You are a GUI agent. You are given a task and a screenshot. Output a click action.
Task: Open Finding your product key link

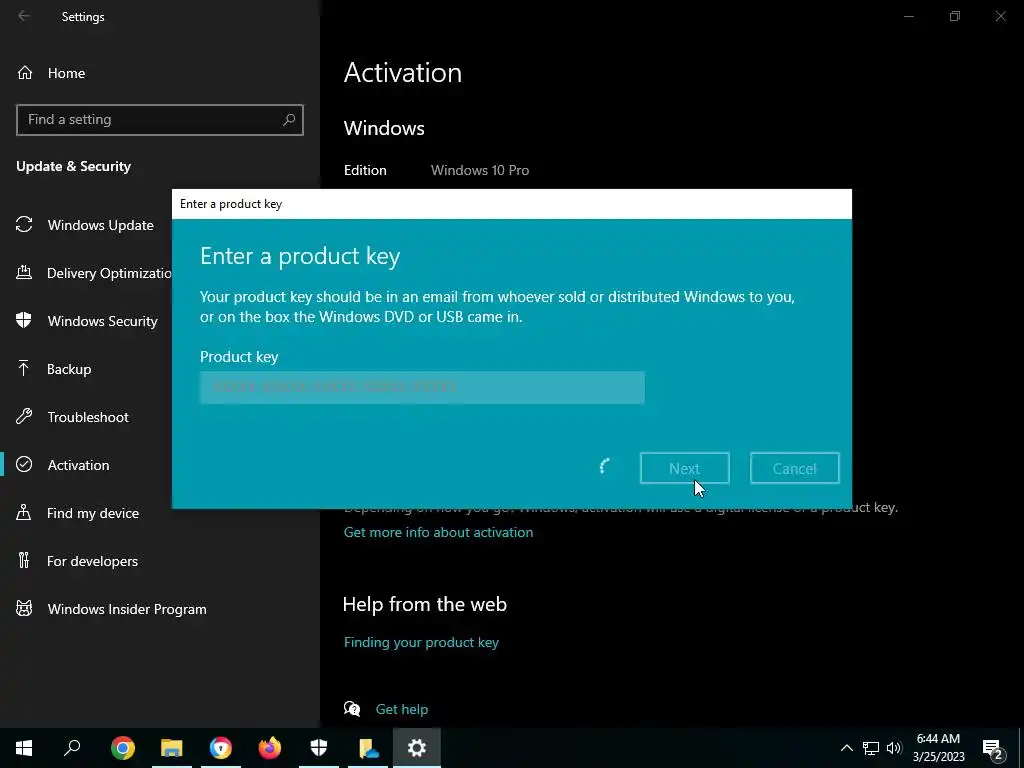(421, 643)
